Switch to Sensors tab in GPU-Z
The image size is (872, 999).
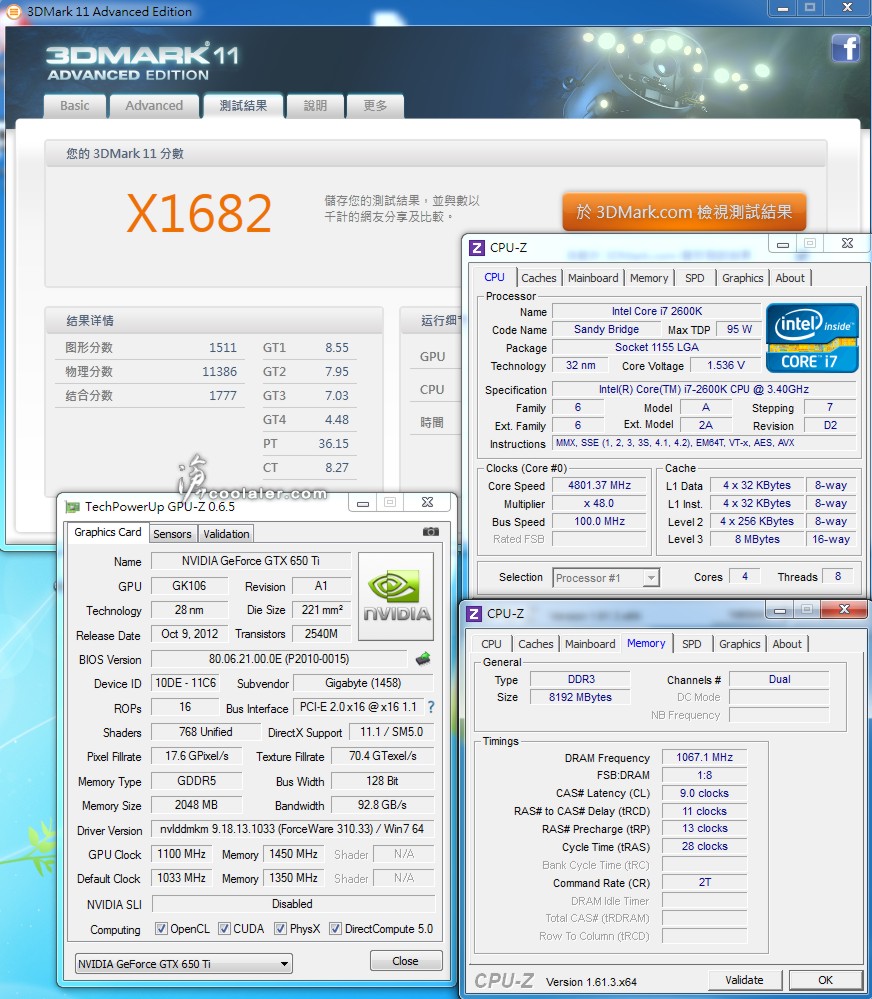172,534
